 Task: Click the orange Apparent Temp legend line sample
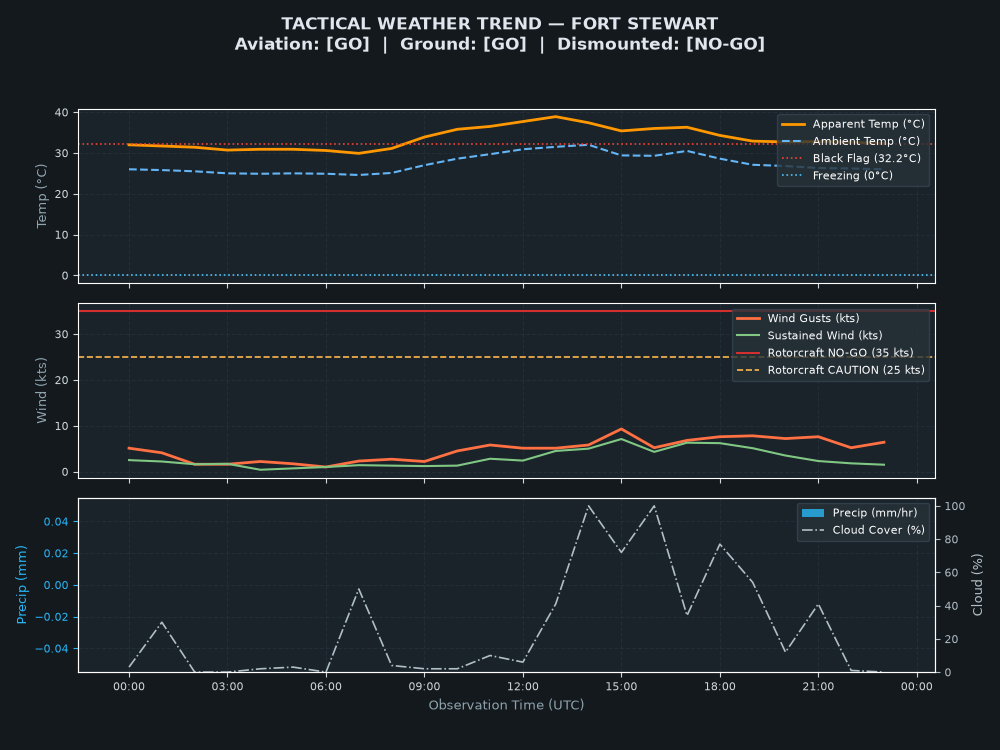tap(793, 124)
